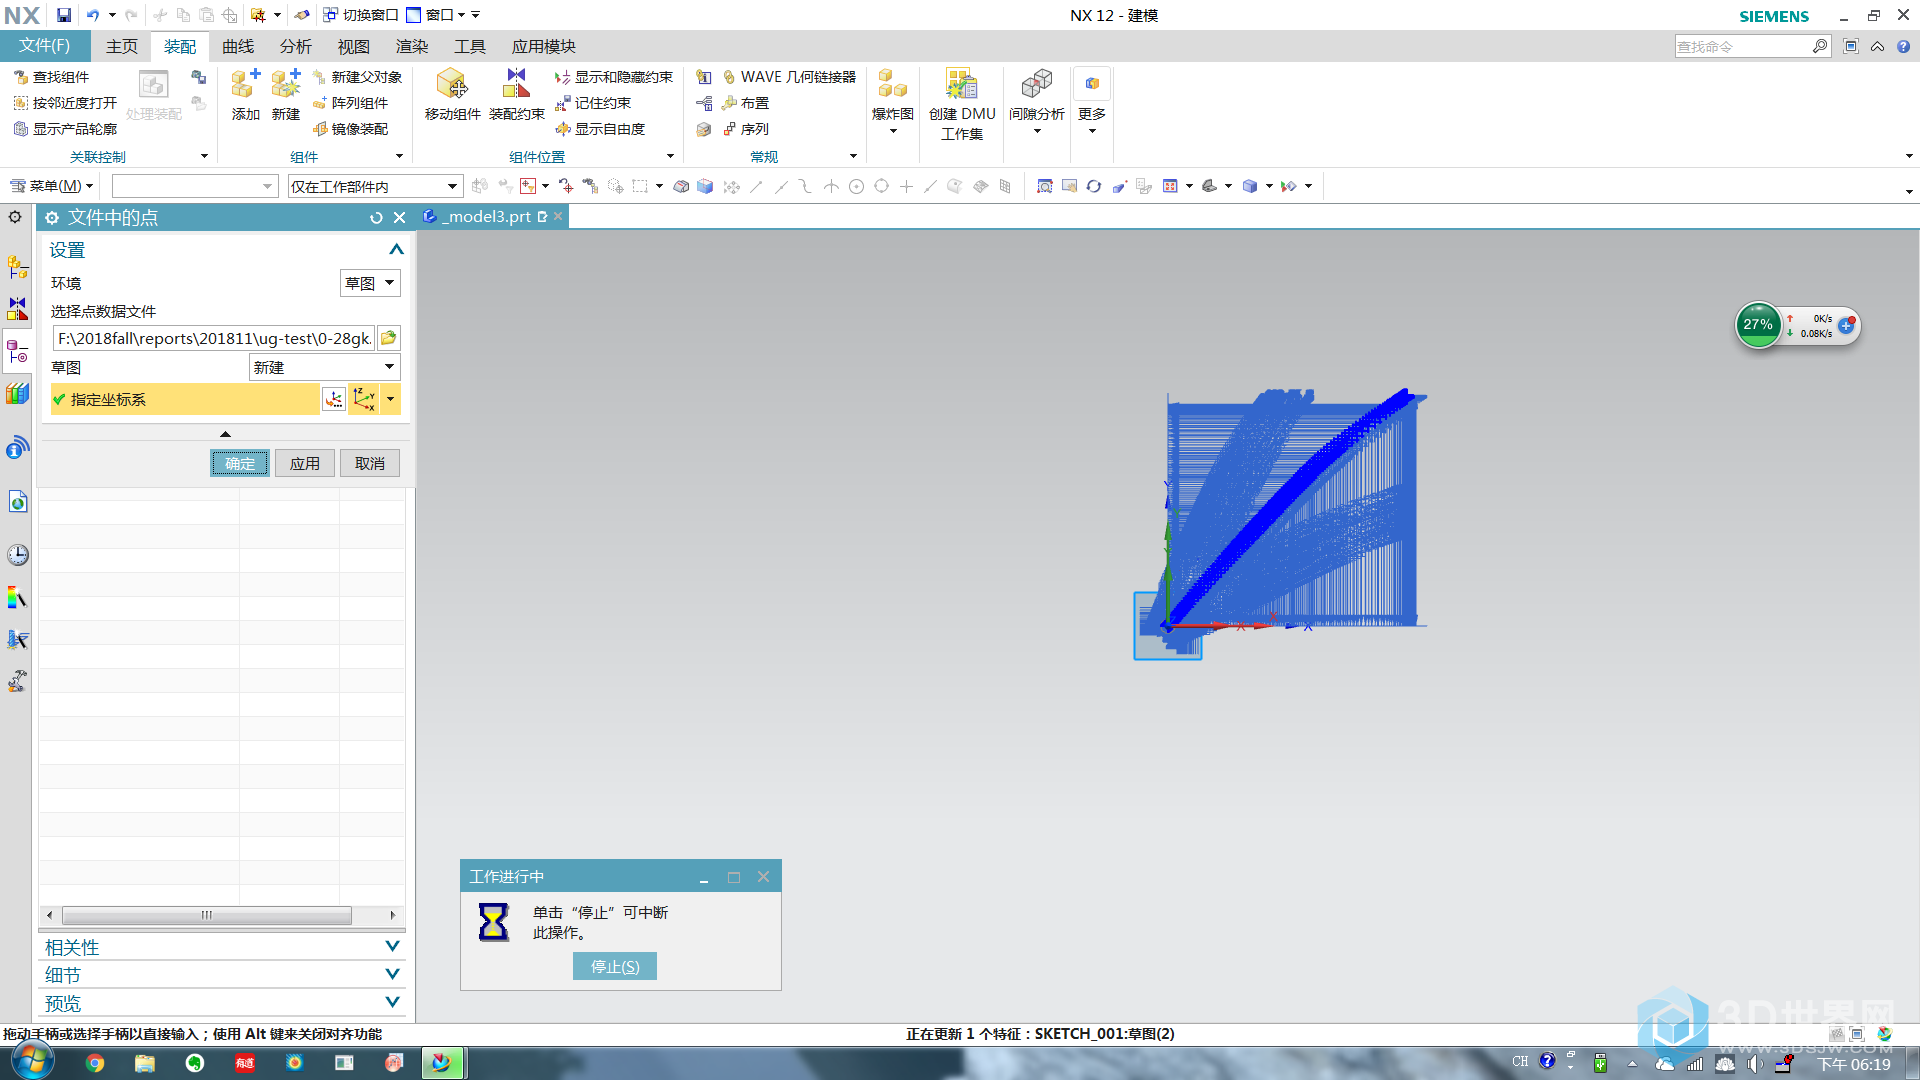Click Open by Proximity (按邻近度打开)
Image resolution: width=1920 pixels, height=1080 pixels.
[x=65, y=103]
